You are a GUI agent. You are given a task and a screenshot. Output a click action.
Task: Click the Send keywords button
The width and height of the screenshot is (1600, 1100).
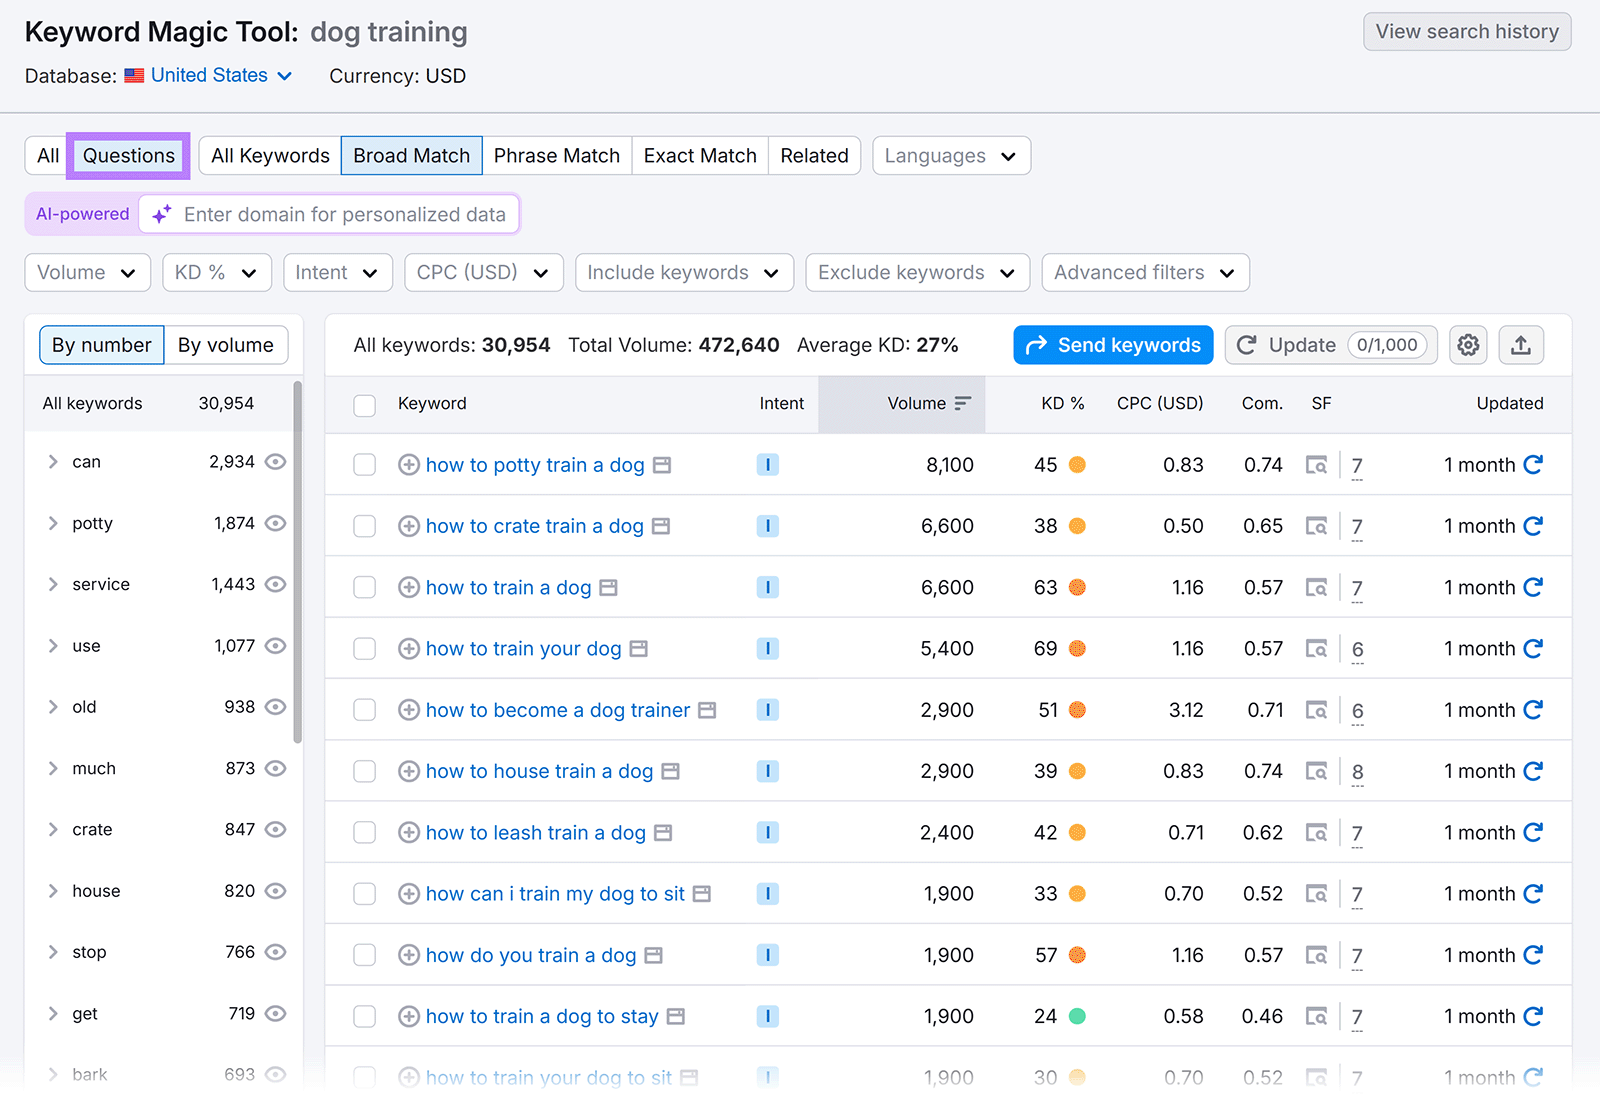[x=1112, y=344]
